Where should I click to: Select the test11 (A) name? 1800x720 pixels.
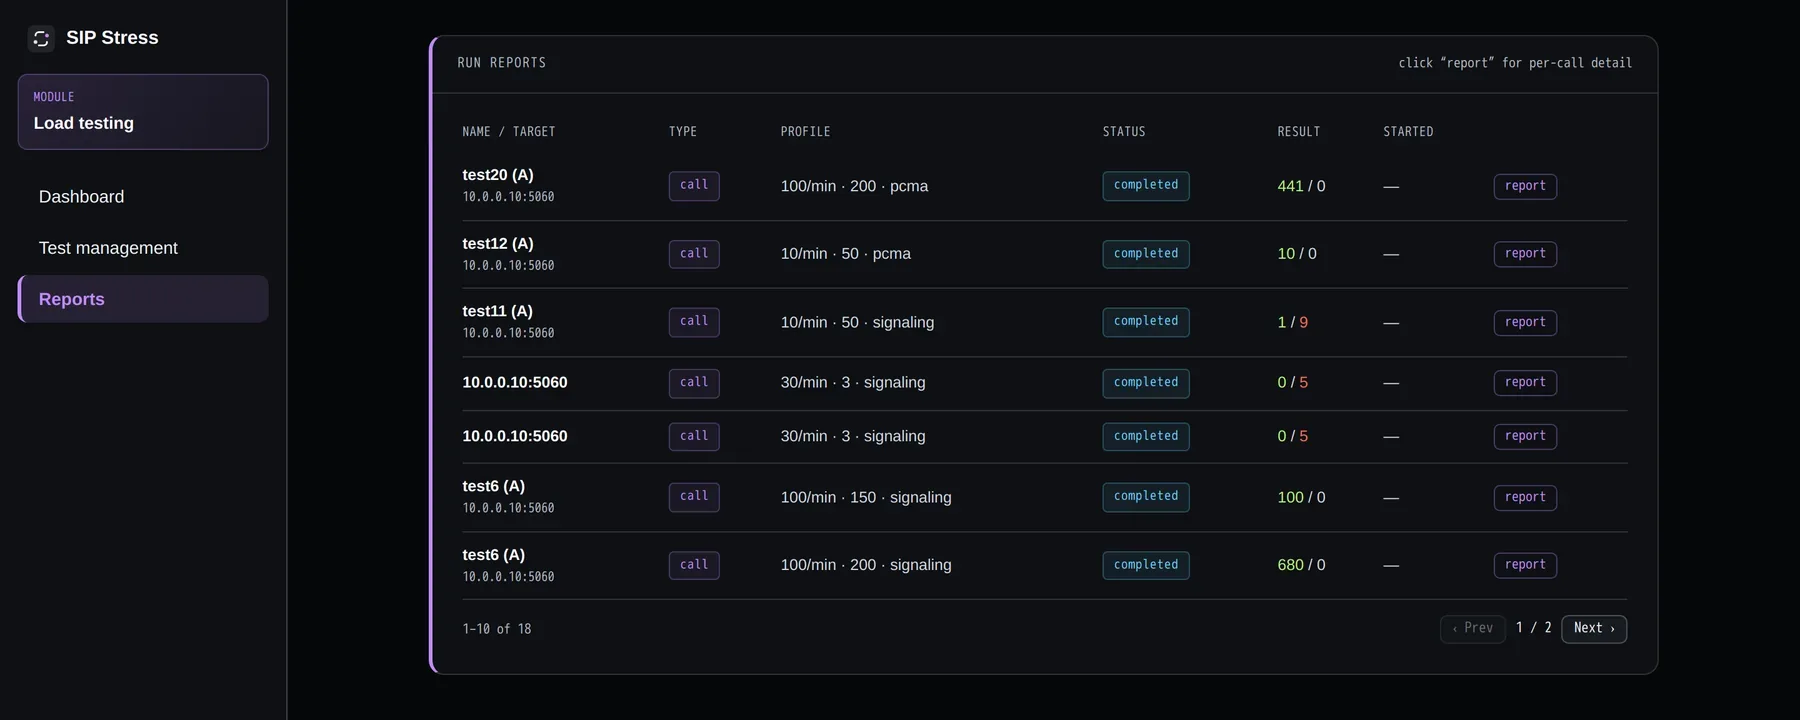[x=497, y=311]
